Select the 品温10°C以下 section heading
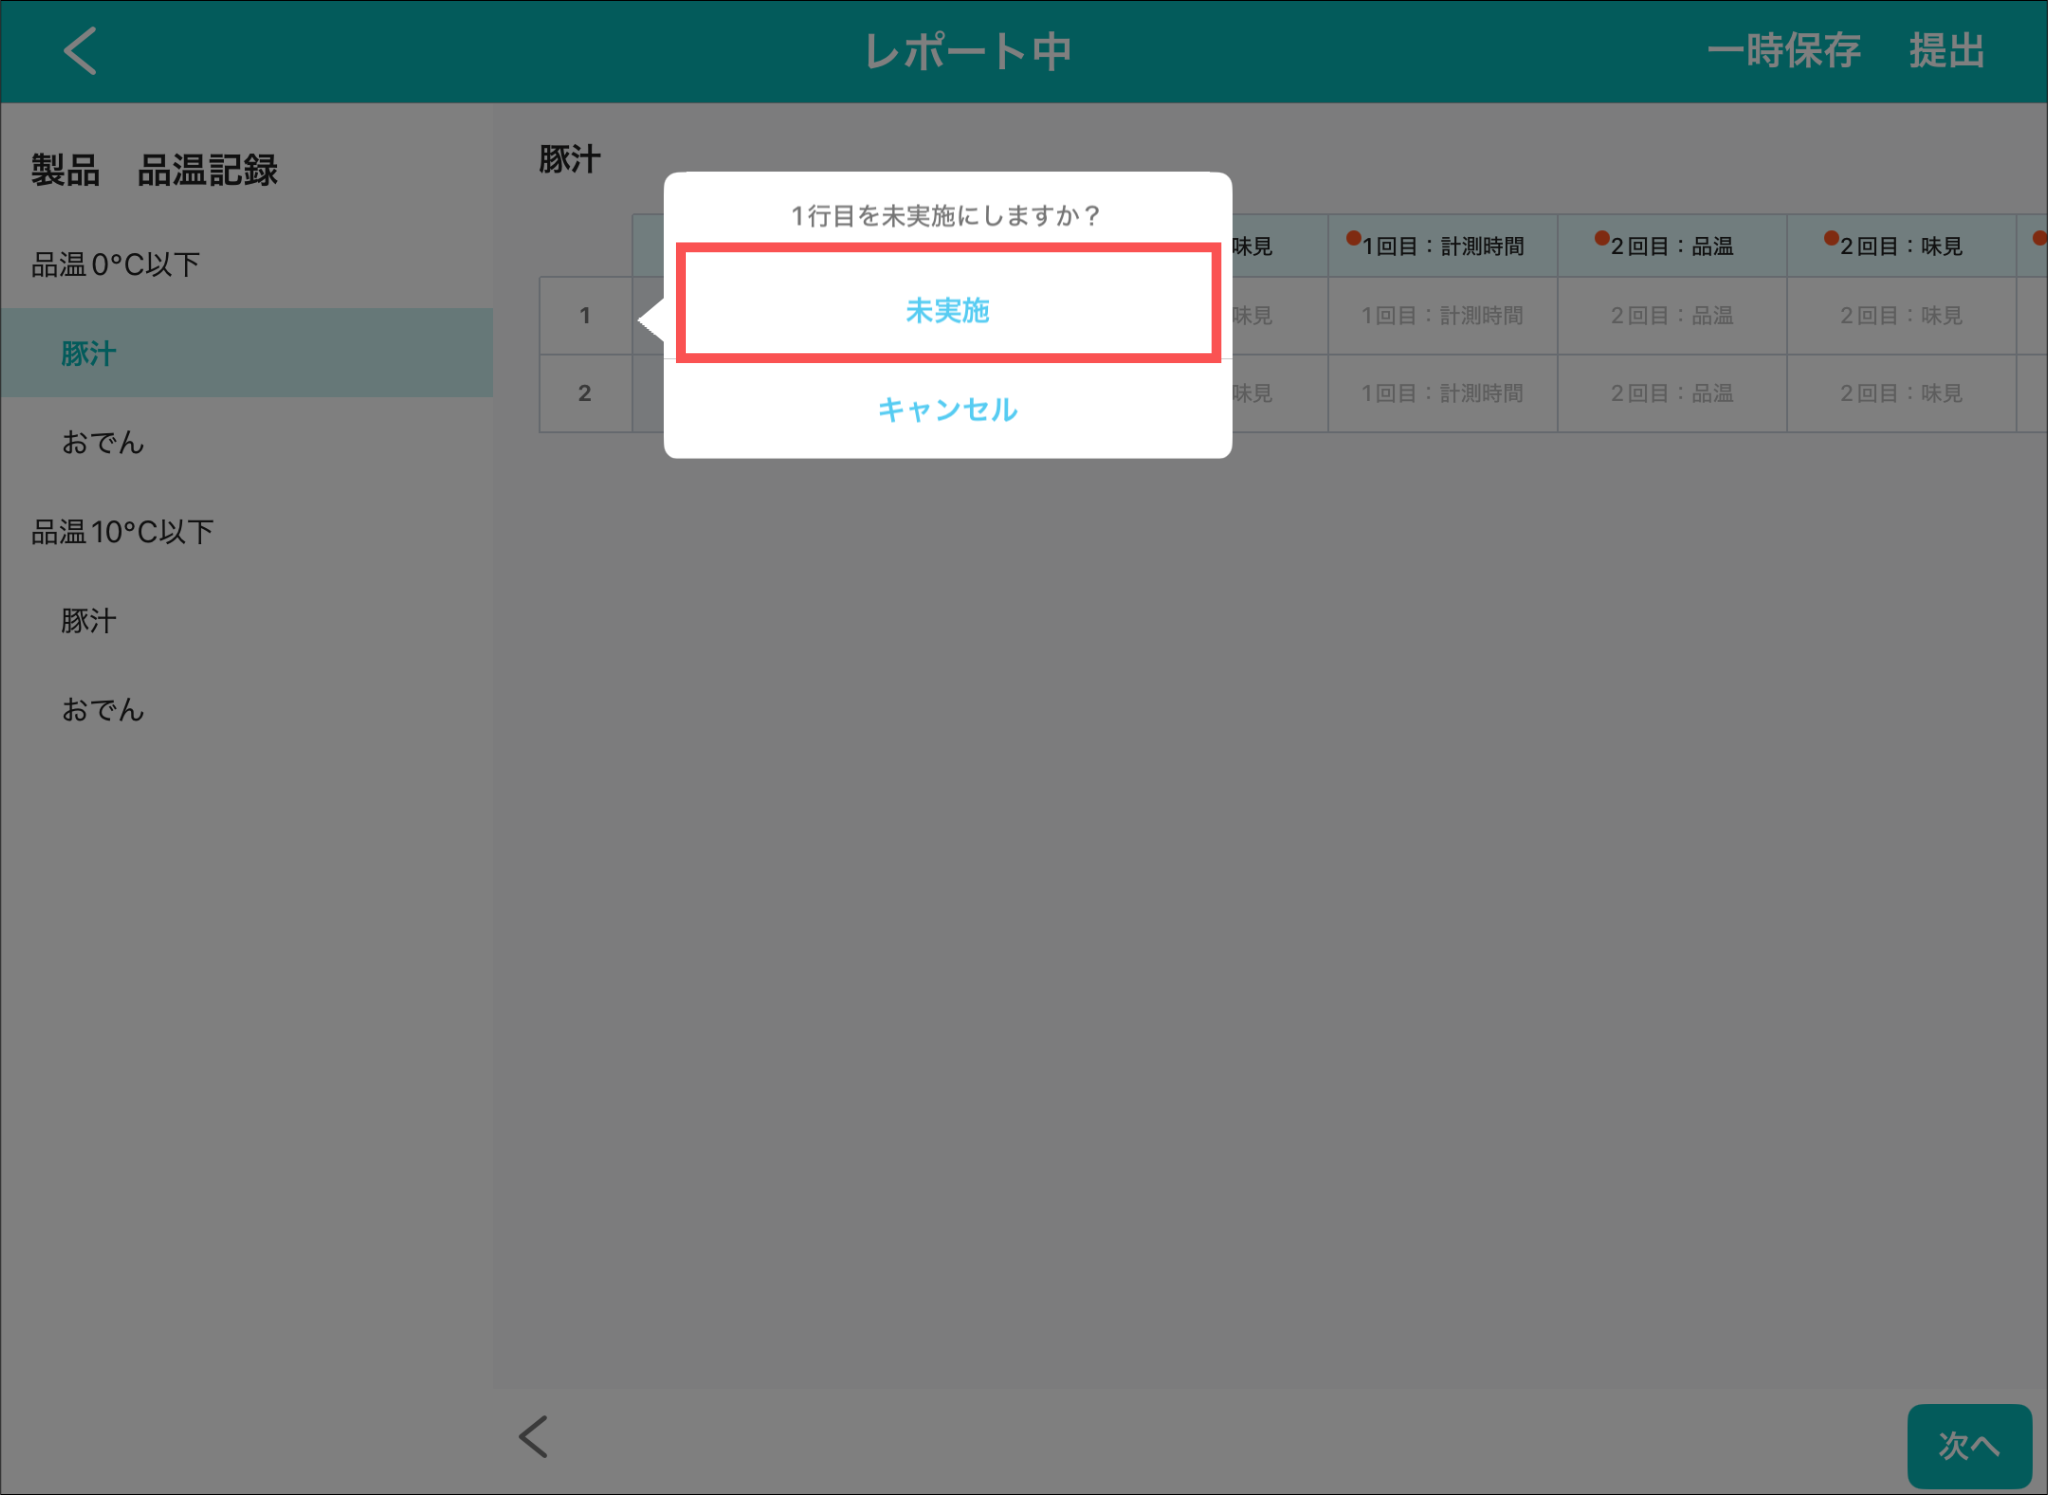Viewport: 2048px width, 1495px height. [x=123, y=532]
